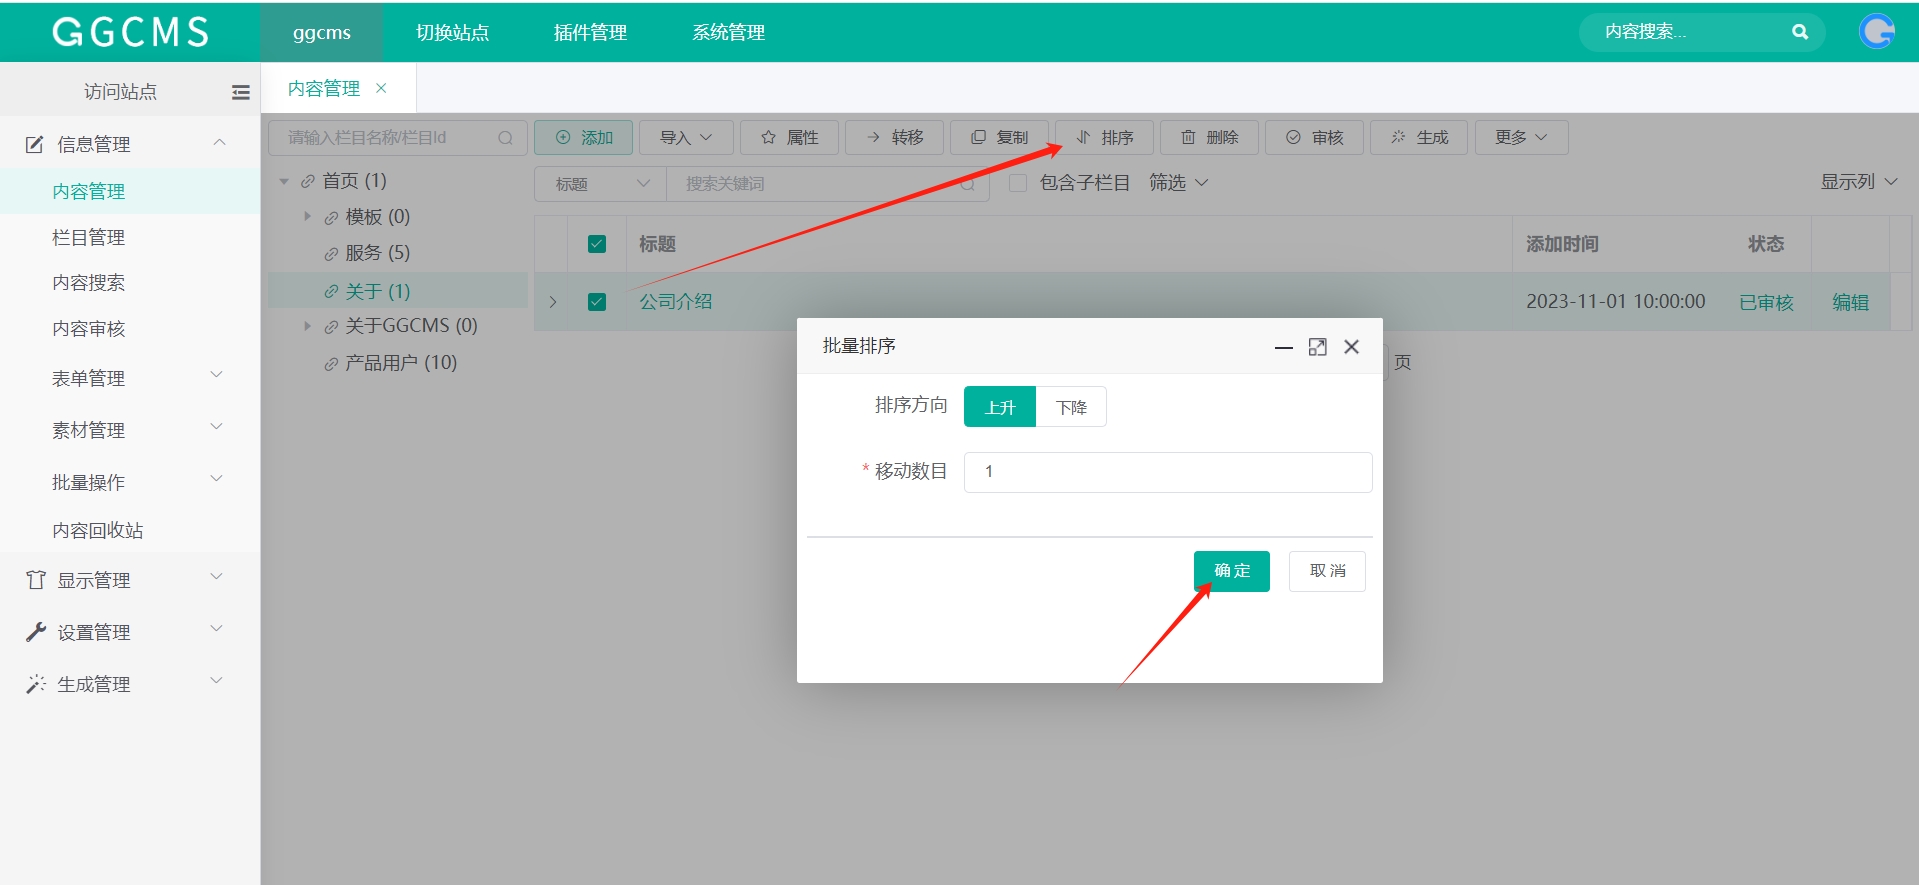1919x885 pixels.
Task: Click the search magnifier icon in header
Action: (x=1799, y=32)
